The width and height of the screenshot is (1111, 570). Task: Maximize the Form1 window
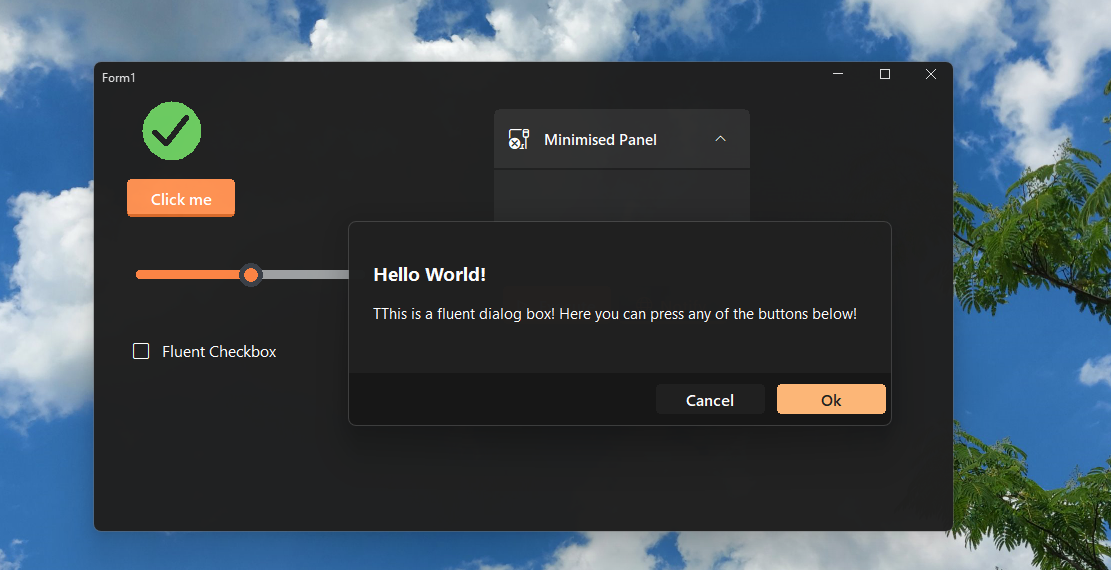click(884, 74)
